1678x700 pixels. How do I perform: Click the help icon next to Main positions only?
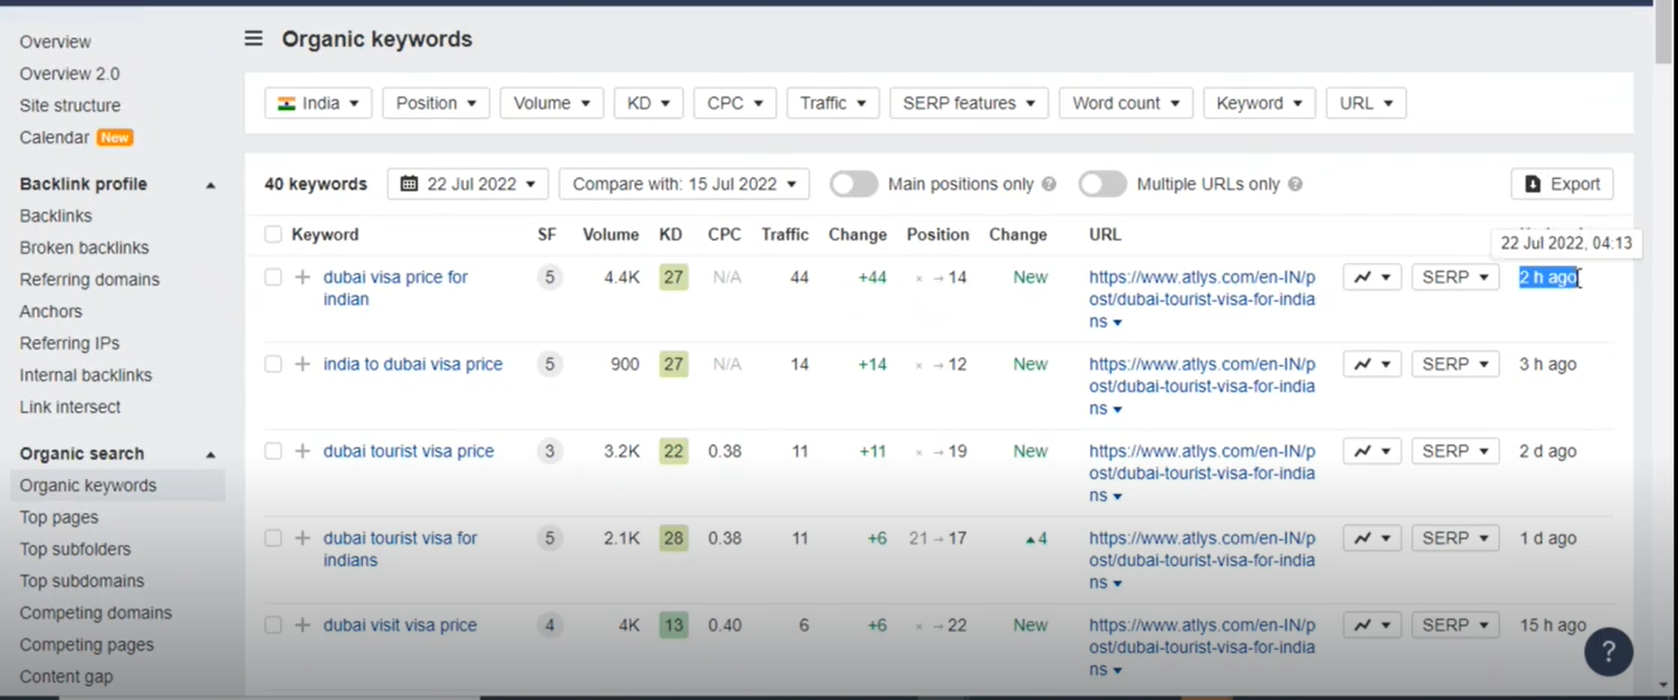pyautogui.click(x=1049, y=184)
